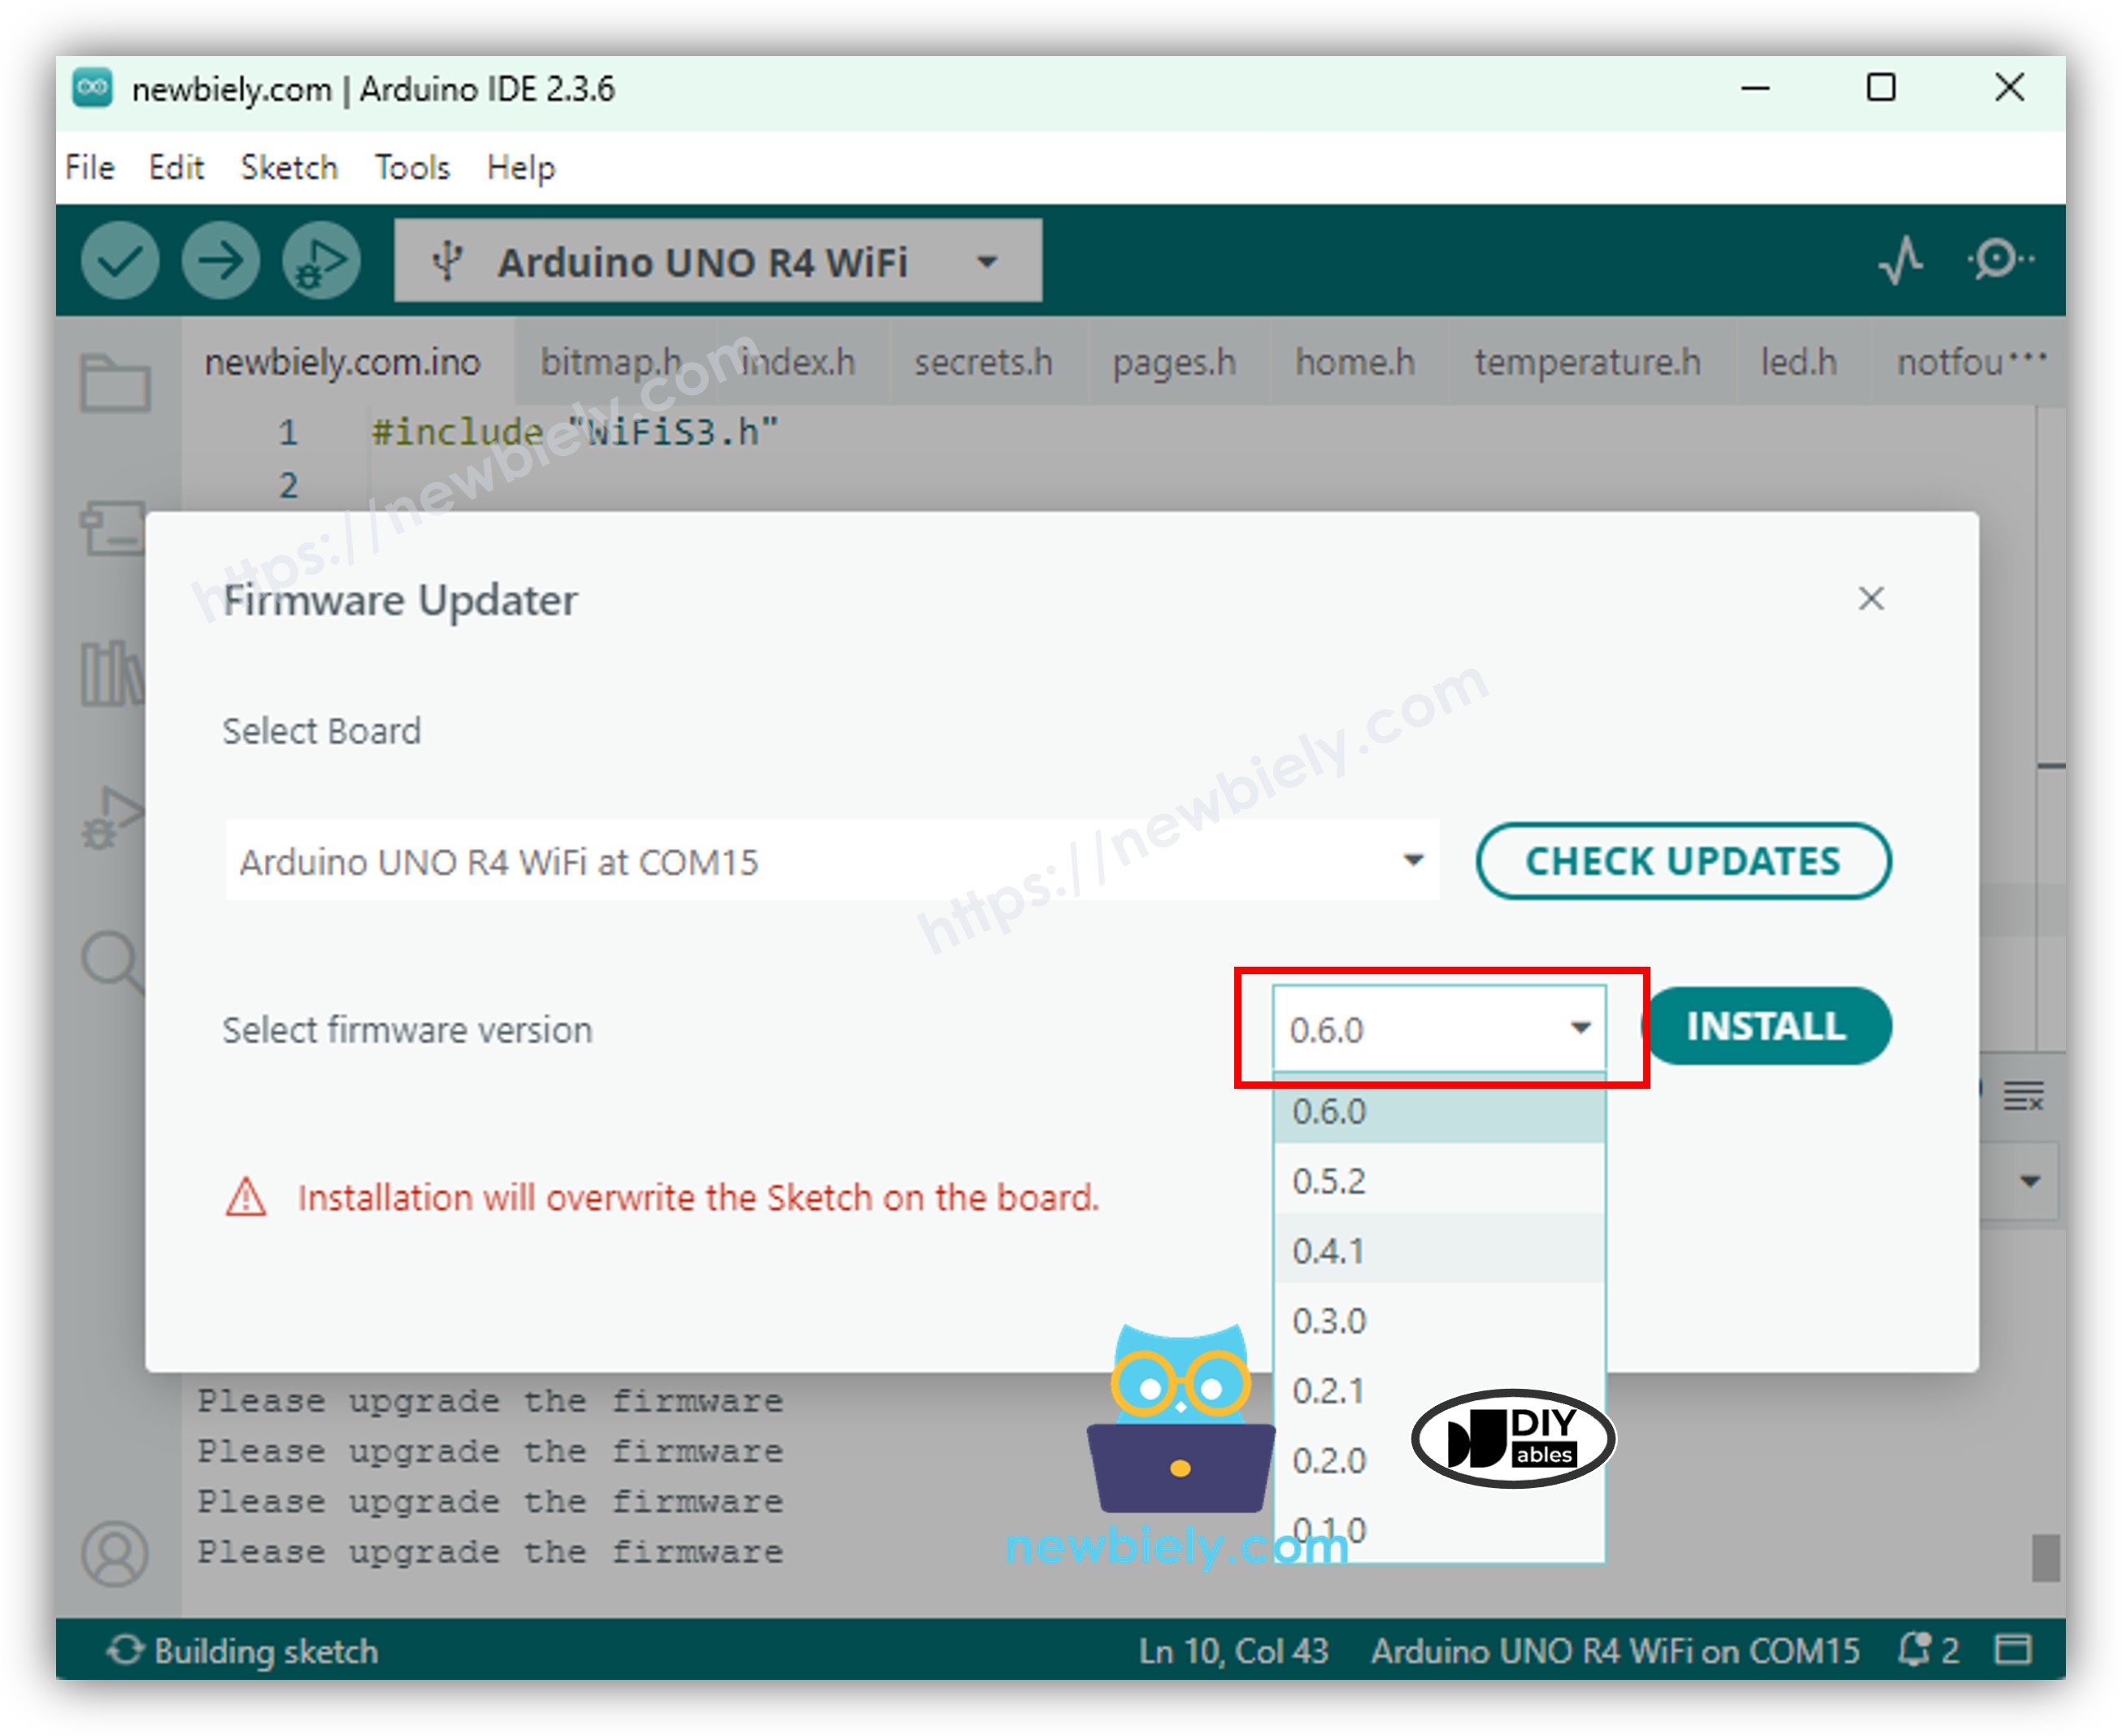
Task: Upload the sketch with the arrow icon
Action: point(220,260)
